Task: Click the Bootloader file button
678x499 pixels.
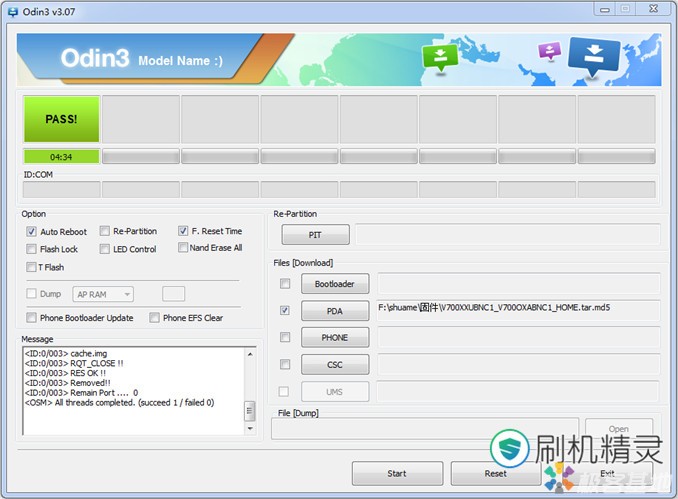Action: (x=335, y=284)
